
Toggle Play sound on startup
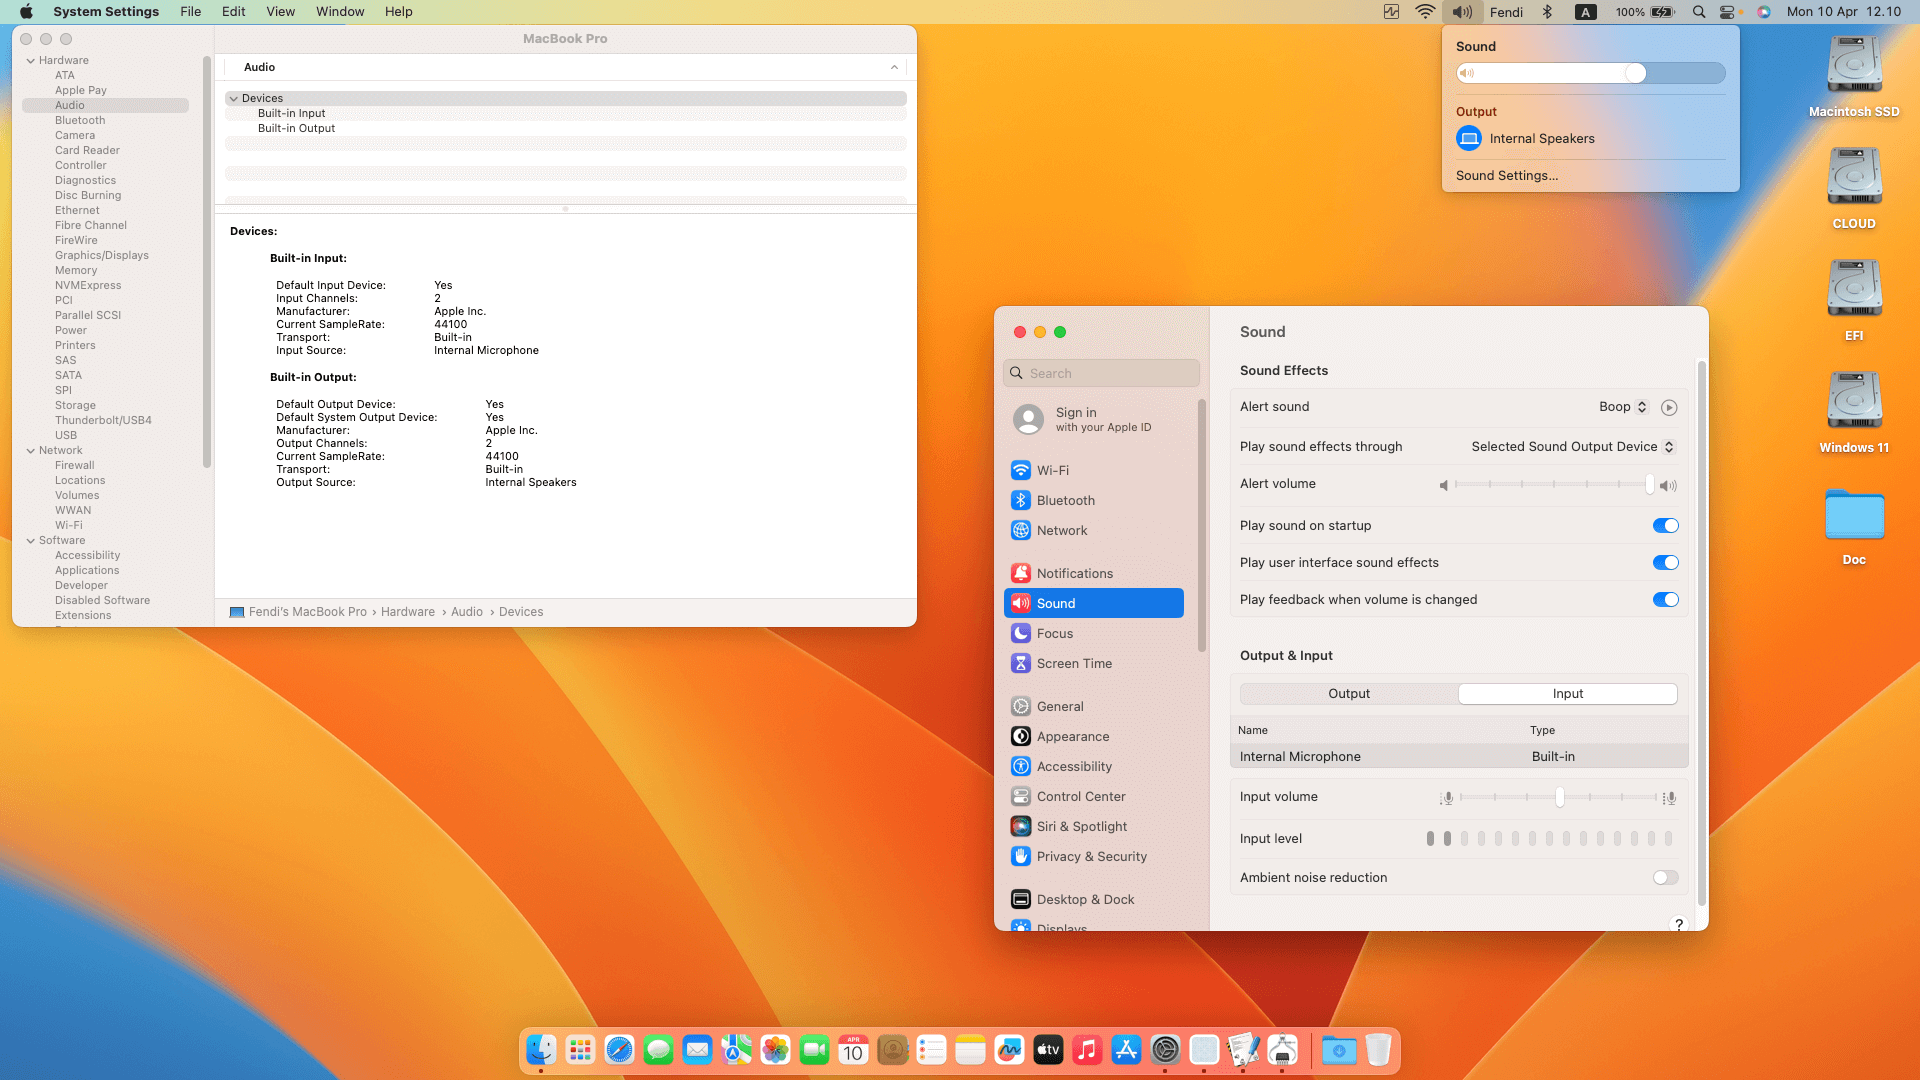(1665, 526)
